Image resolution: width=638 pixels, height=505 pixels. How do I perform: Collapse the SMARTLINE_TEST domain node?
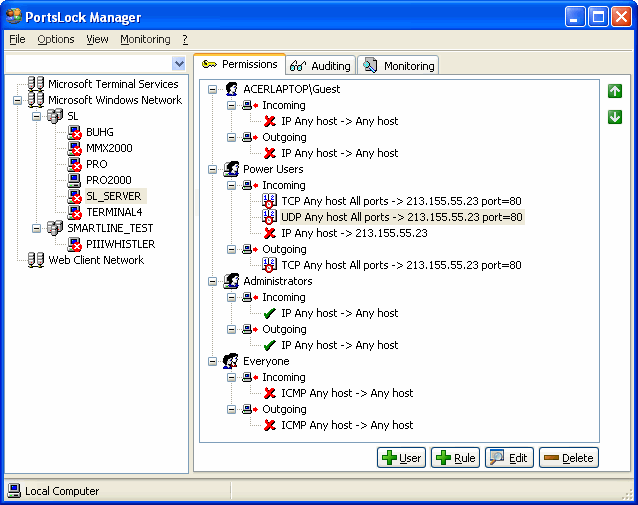pyautogui.click(x=37, y=228)
